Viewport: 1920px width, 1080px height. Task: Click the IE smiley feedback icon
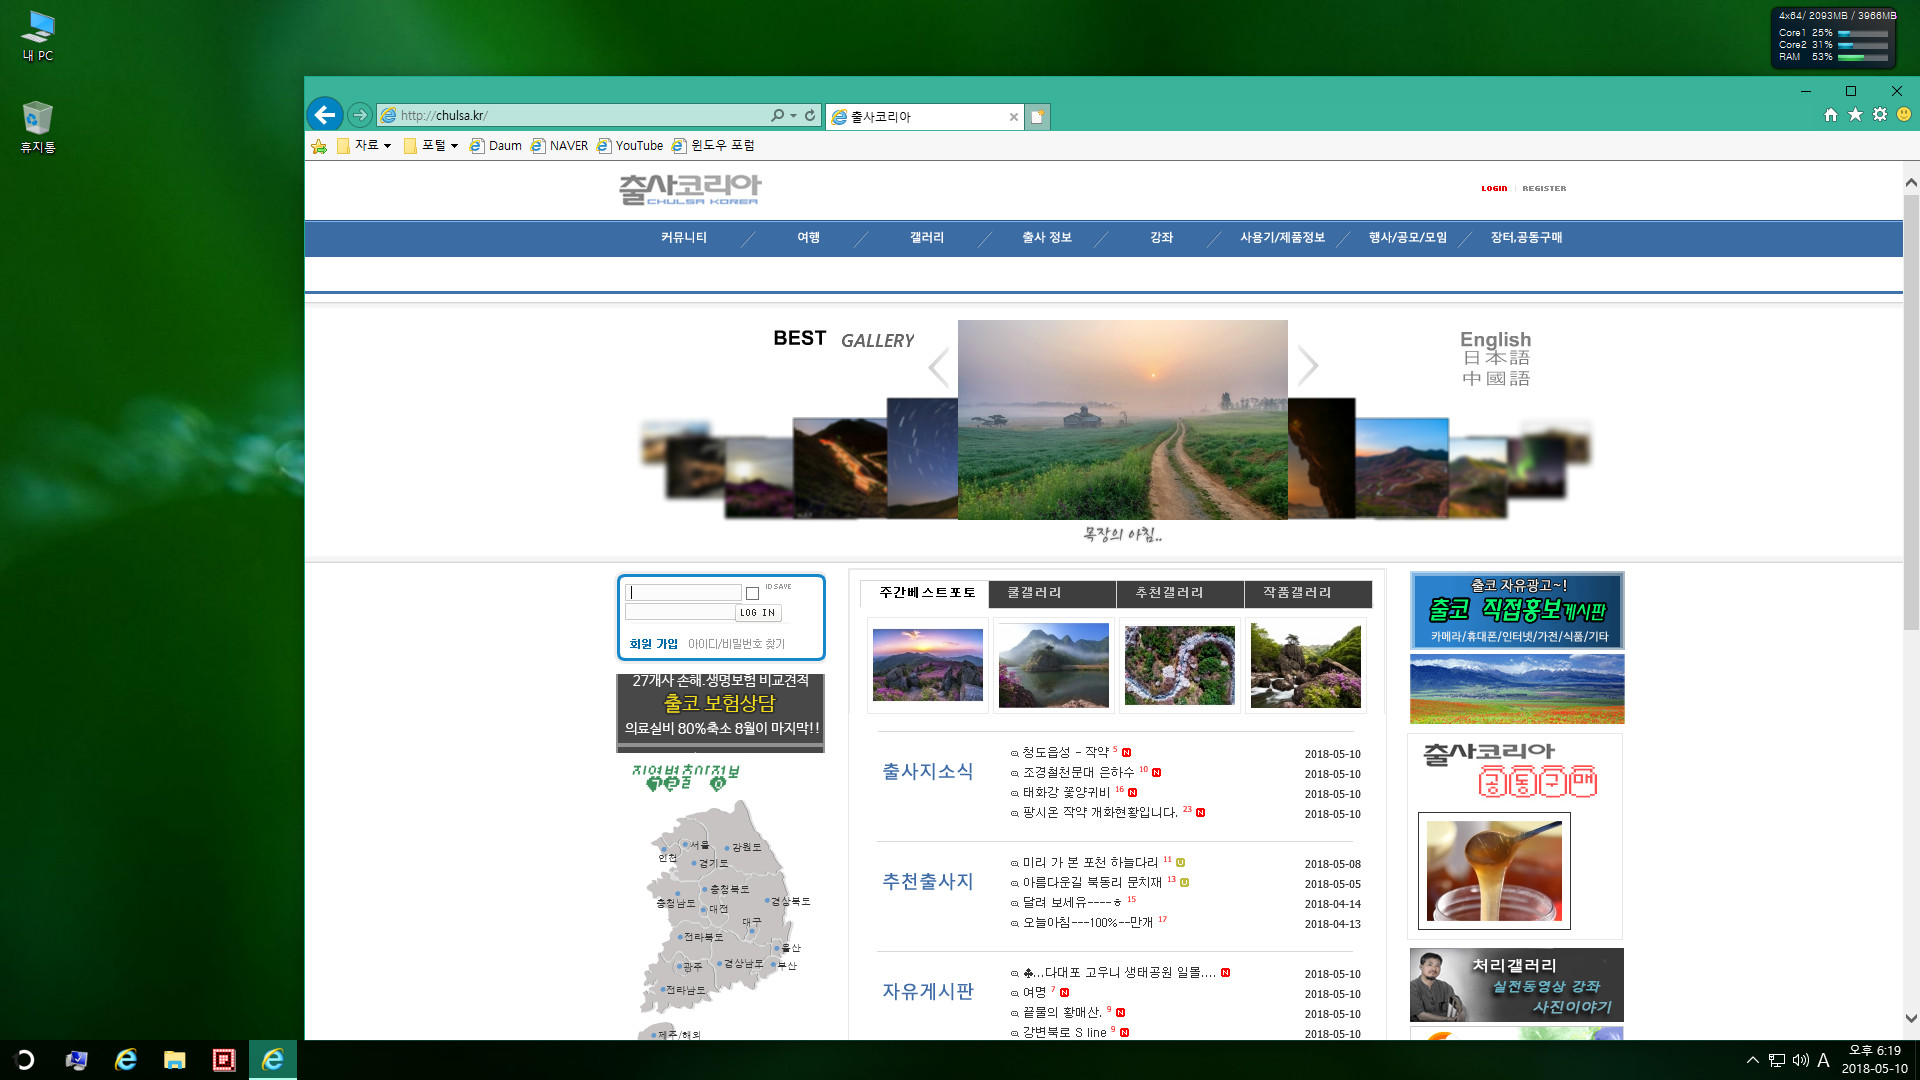(1904, 115)
